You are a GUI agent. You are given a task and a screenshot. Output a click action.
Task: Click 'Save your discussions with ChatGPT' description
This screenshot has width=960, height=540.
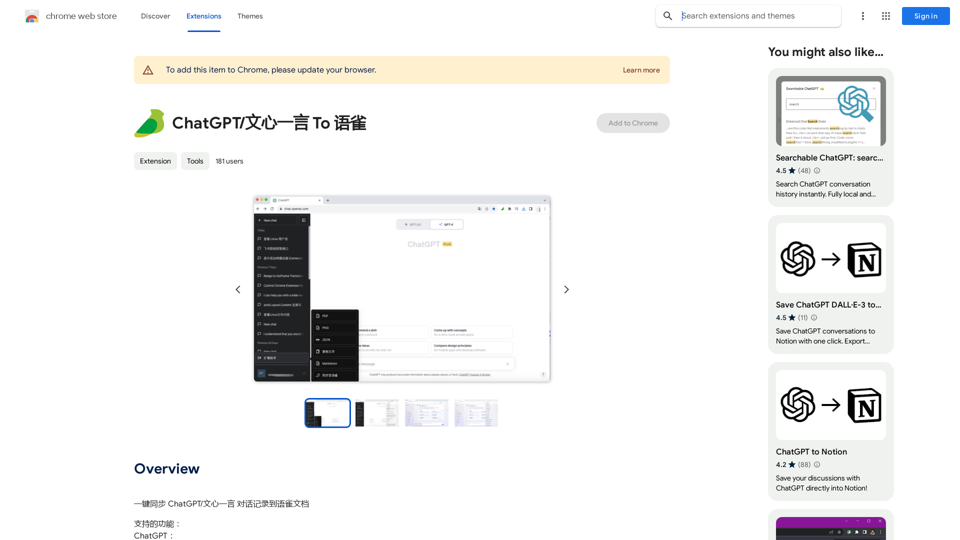pos(821,483)
